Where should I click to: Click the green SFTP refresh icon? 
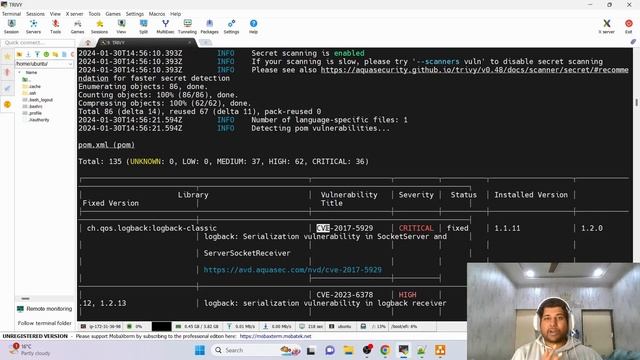(x=46, y=54)
